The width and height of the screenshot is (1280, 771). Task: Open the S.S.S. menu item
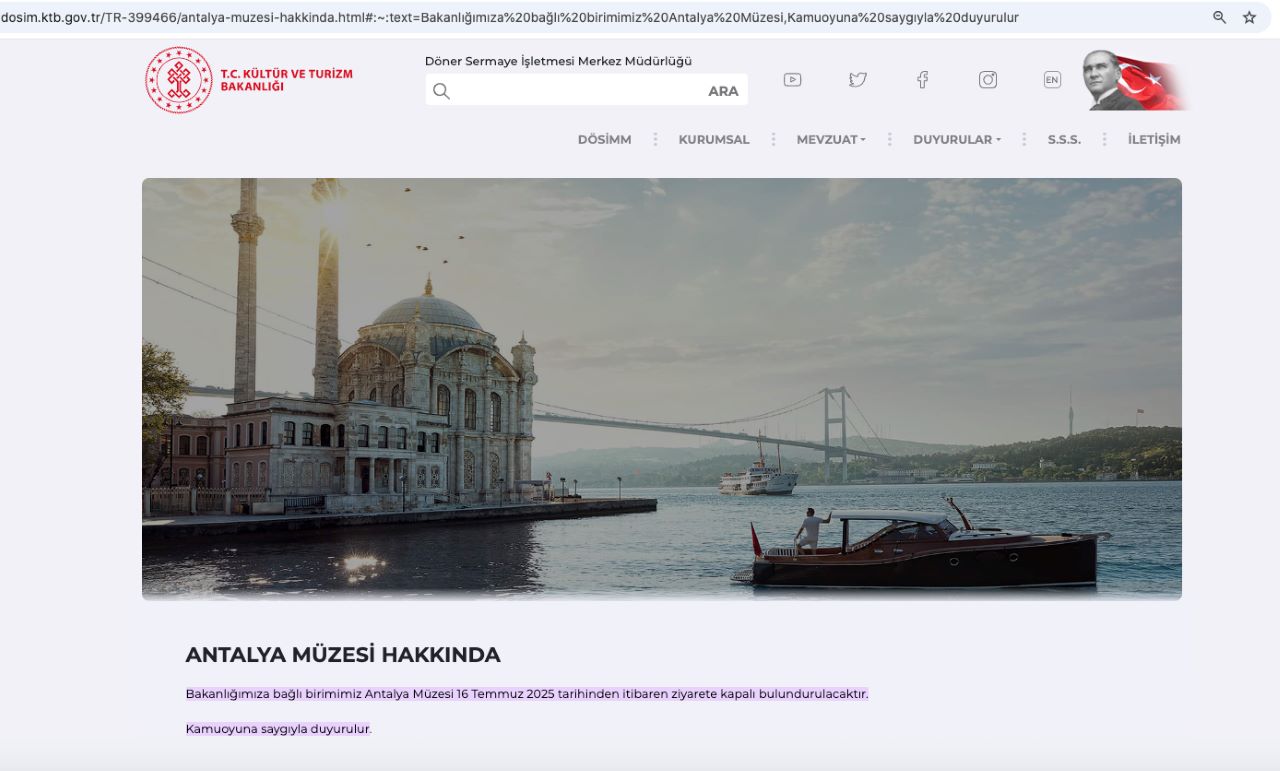[x=1064, y=139]
